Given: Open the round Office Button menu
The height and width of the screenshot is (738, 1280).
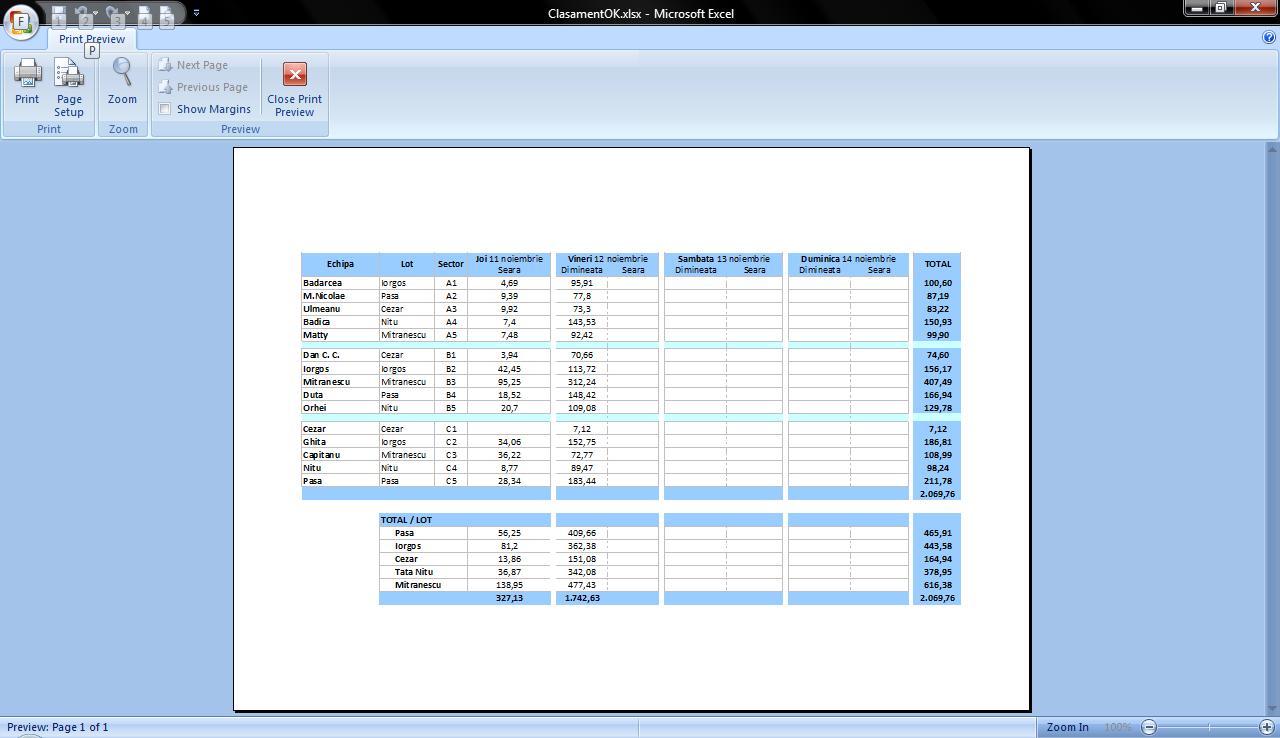Looking at the screenshot, I should coord(21,20).
